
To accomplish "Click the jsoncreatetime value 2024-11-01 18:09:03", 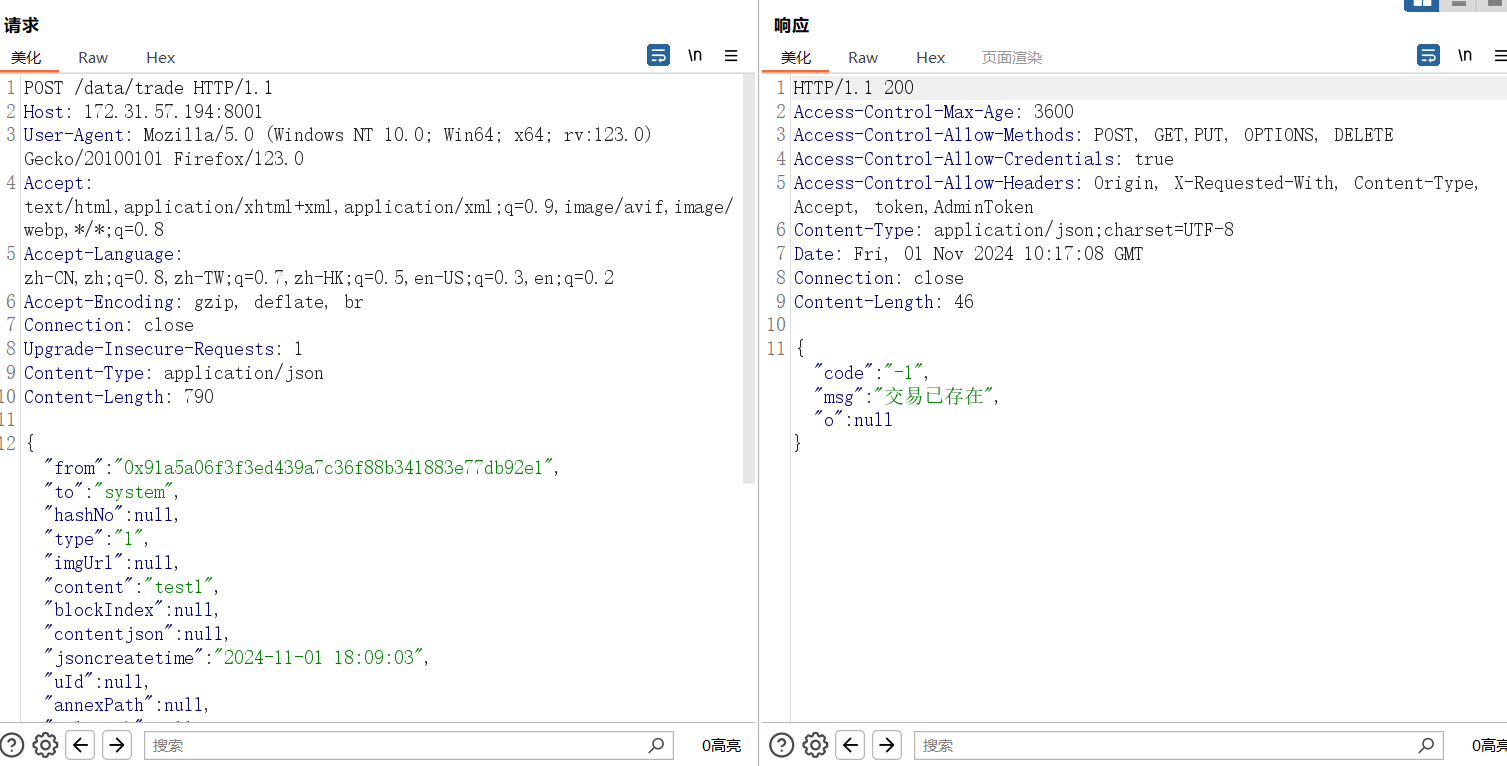I will pos(321,658).
